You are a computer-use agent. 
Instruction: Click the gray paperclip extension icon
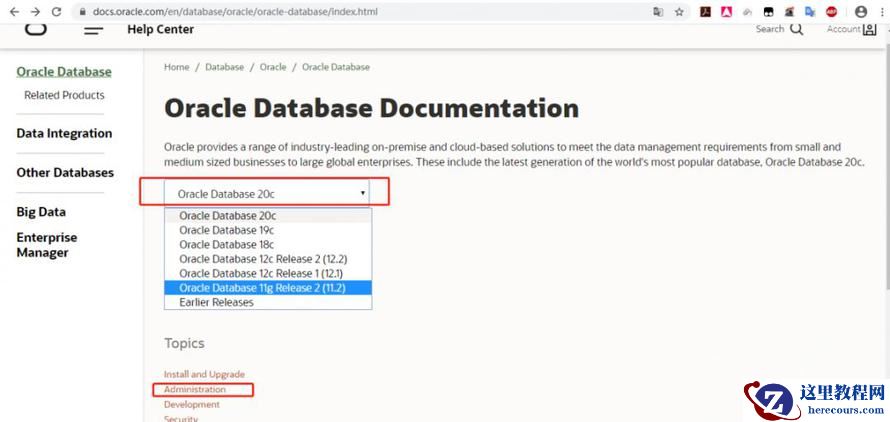point(748,12)
